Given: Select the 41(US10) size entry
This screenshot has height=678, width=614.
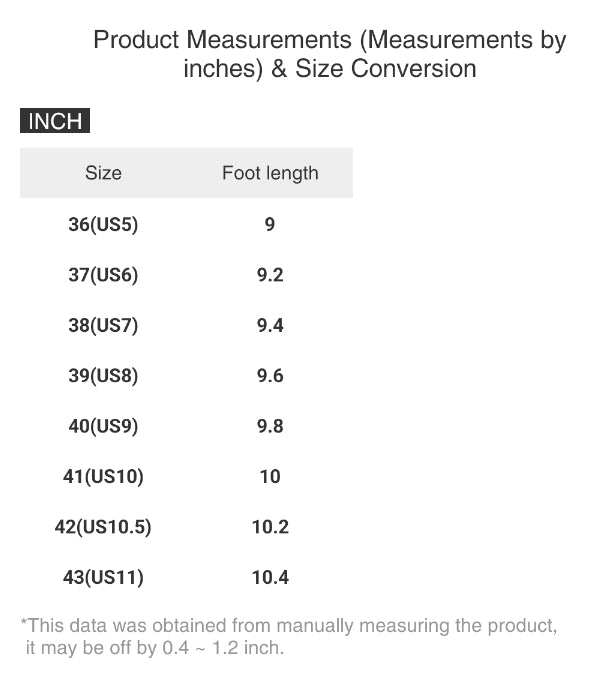Looking at the screenshot, I should tap(103, 476).
